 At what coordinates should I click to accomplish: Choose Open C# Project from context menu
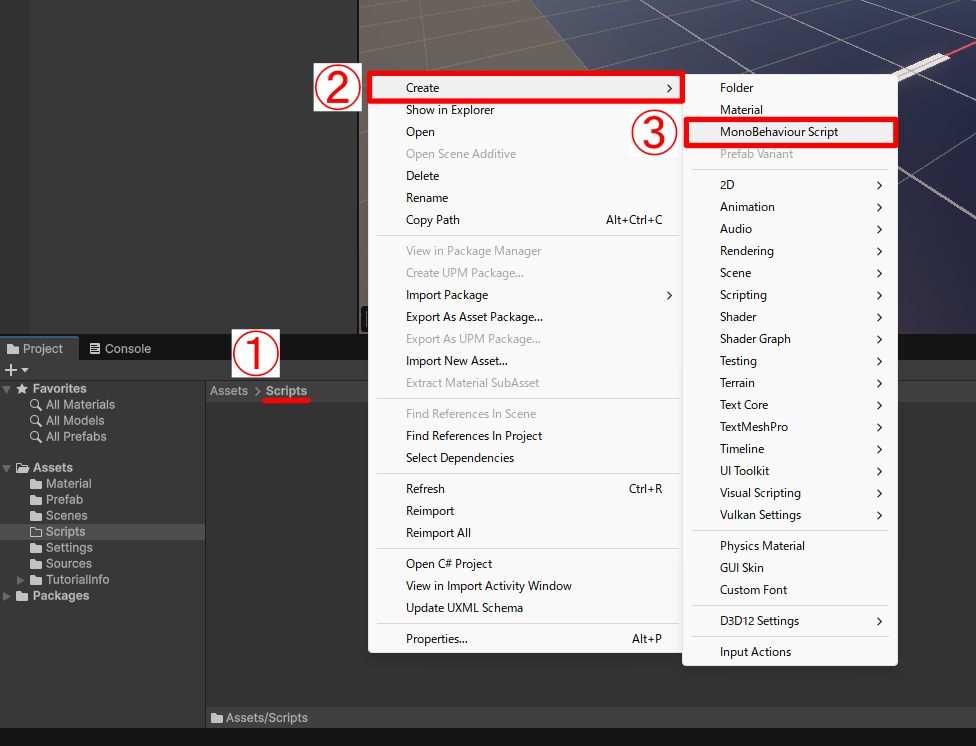pos(449,564)
